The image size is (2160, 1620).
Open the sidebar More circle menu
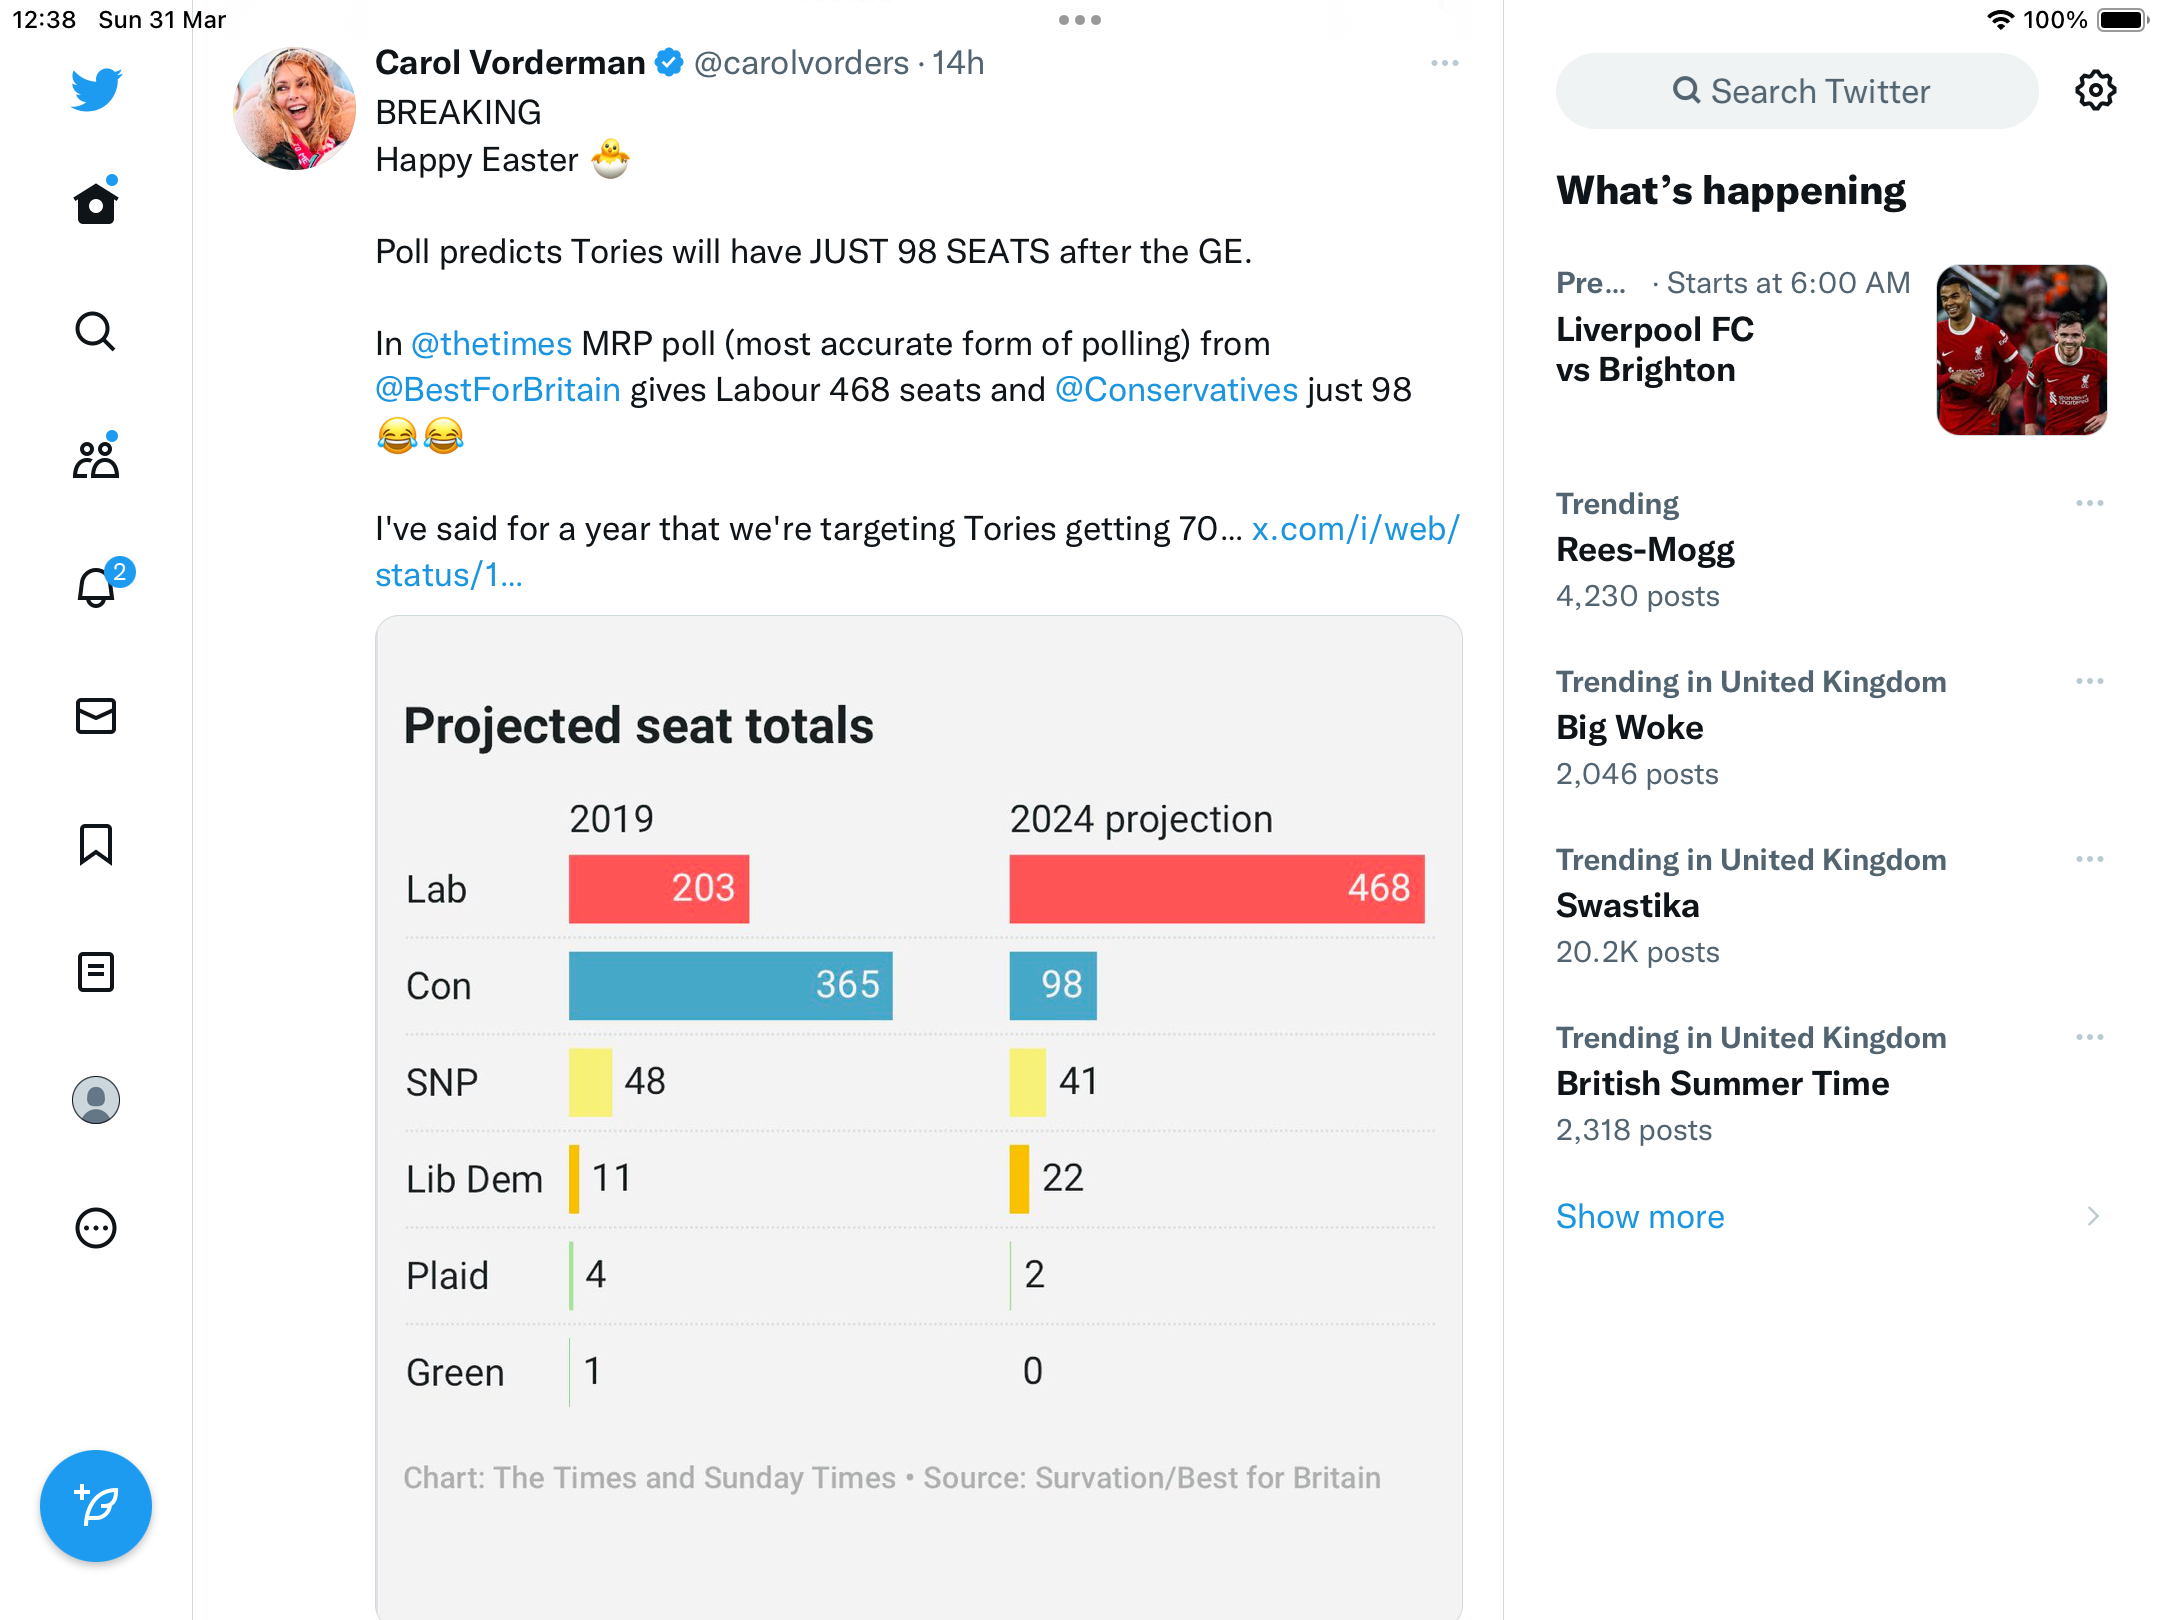point(96,1228)
